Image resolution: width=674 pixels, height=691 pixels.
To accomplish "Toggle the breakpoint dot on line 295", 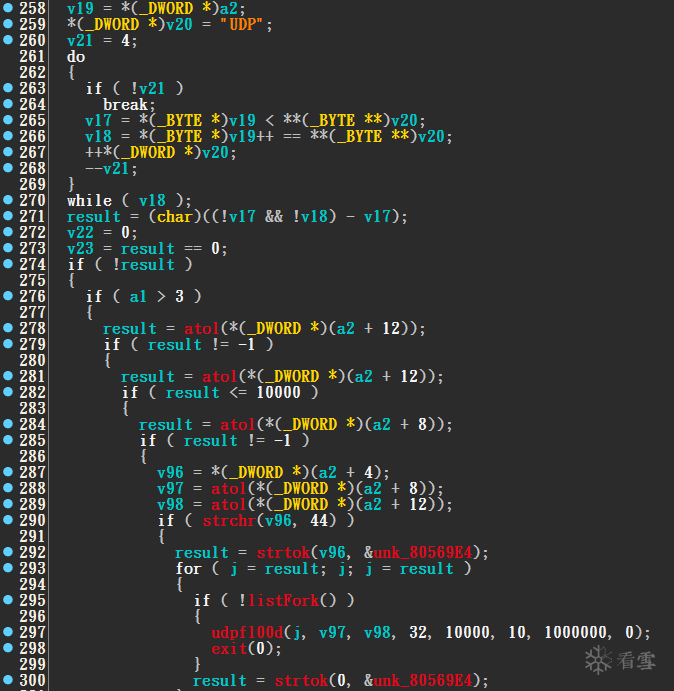I will [x=7, y=600].
